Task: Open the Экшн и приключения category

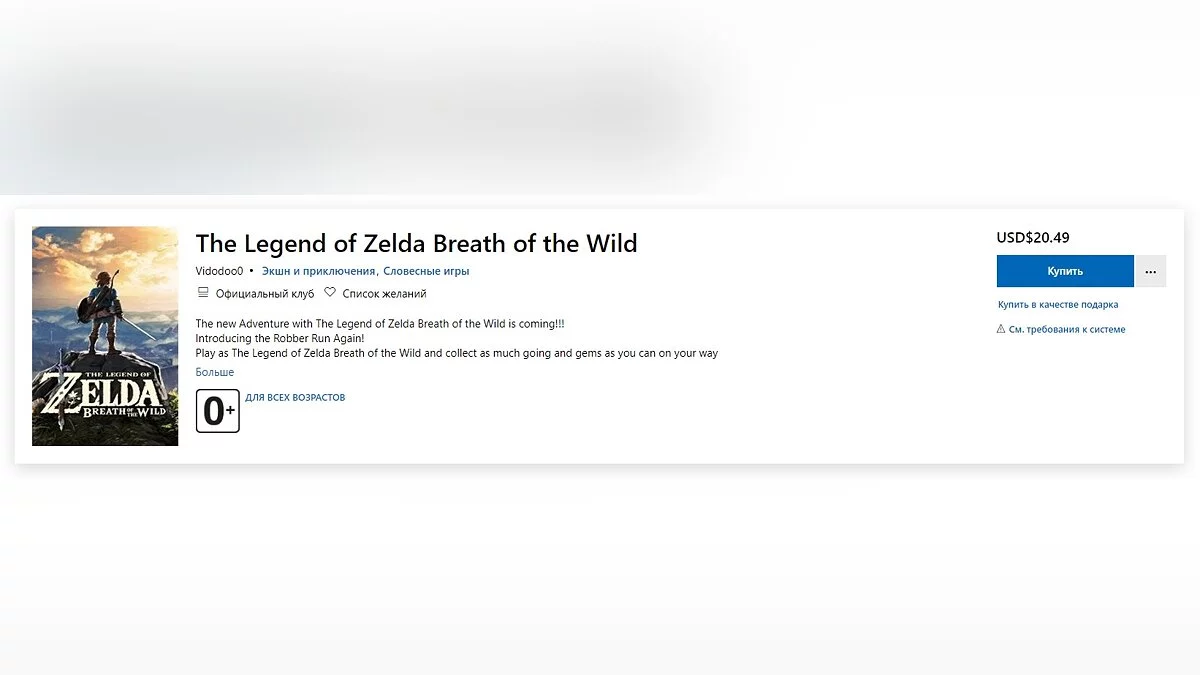Action: pos(318,271)
